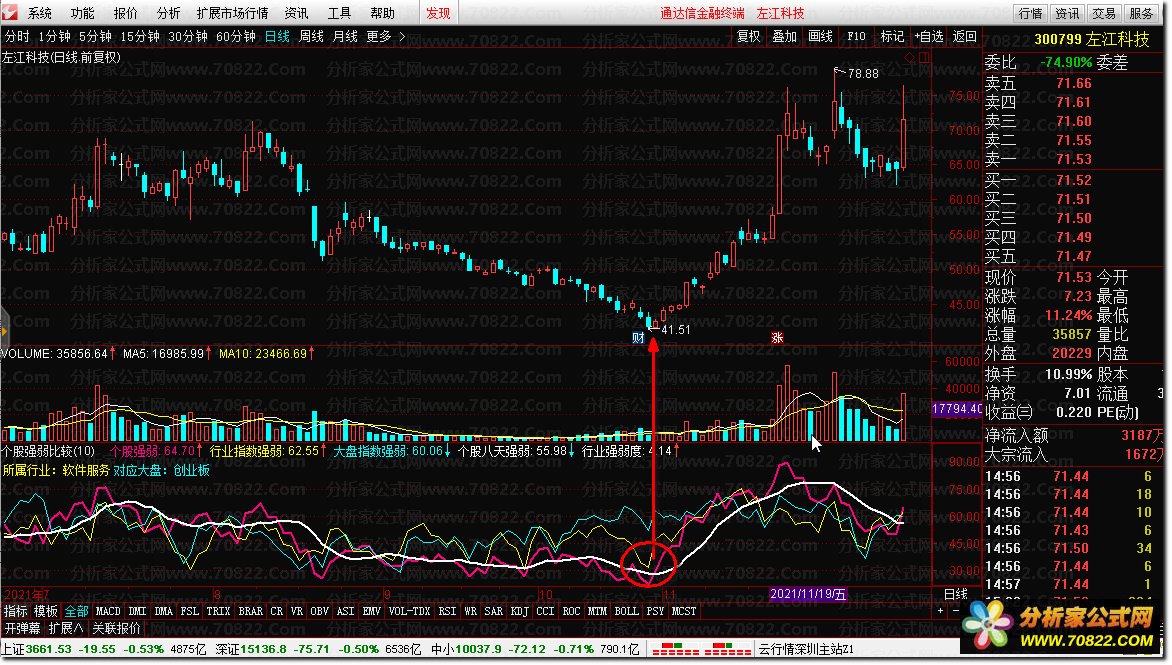Image resolution: width=1172 pixels, height=665 pixels.
Task: Click the minus zoom button near 日线
Action: [956, 611]
